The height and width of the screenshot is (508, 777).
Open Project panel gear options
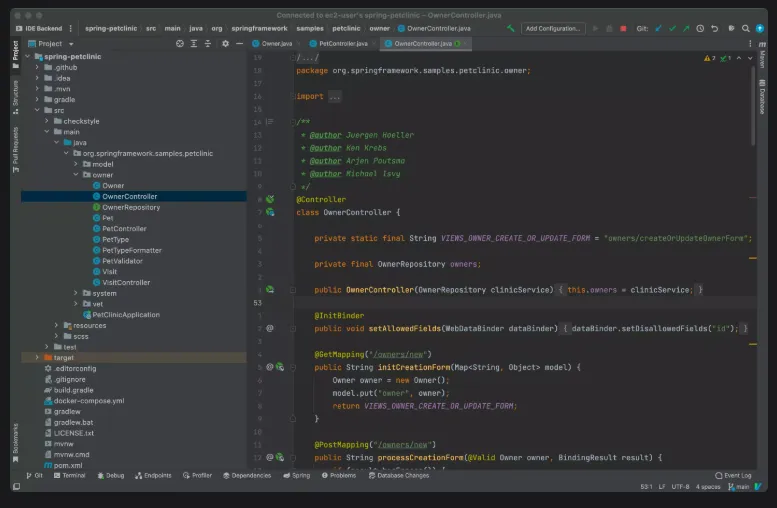pos(225,44)
